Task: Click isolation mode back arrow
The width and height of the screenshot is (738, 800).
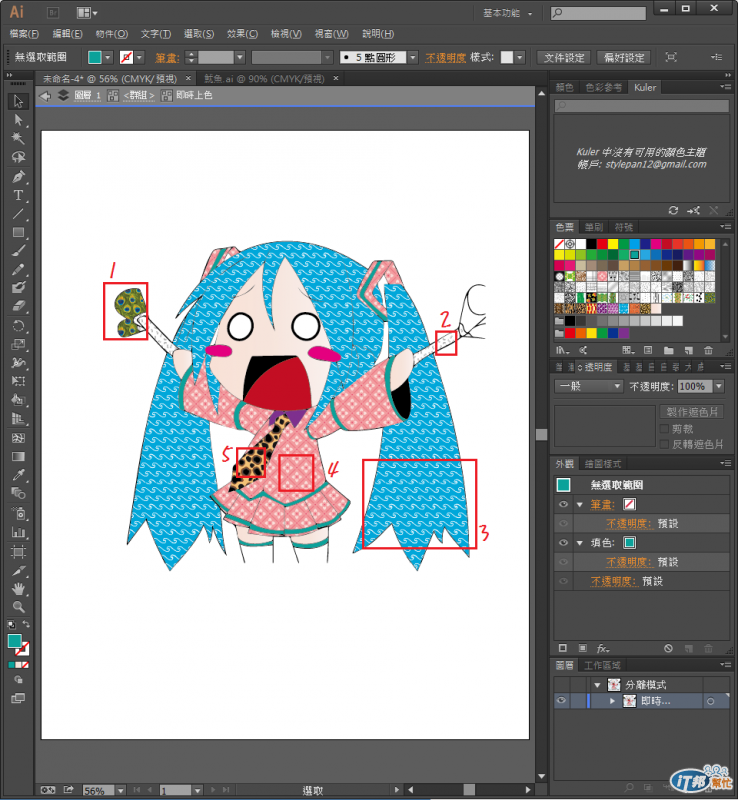Action: point(45,96)
